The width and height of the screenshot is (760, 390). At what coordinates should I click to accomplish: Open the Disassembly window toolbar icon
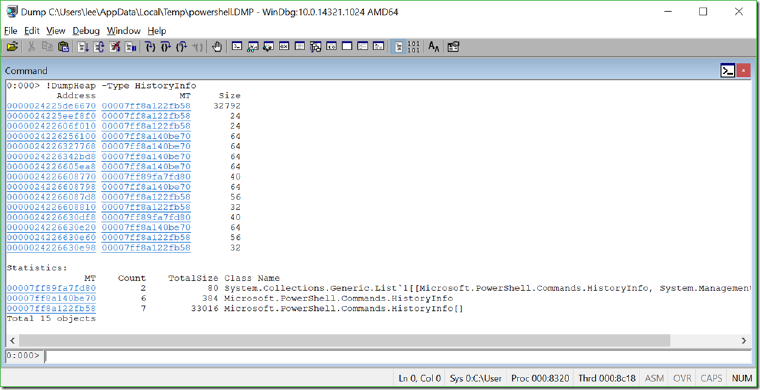[331, 47]
